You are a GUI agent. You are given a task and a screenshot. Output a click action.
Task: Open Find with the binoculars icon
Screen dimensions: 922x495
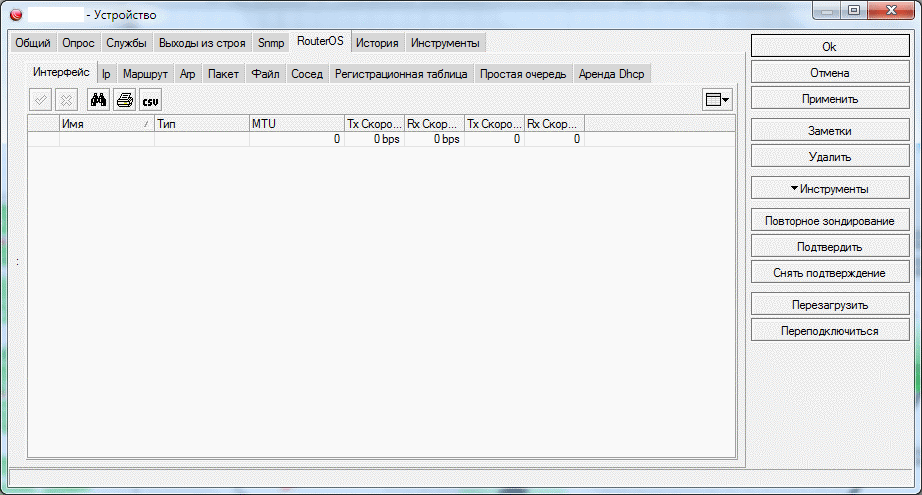tap(98, 100)
